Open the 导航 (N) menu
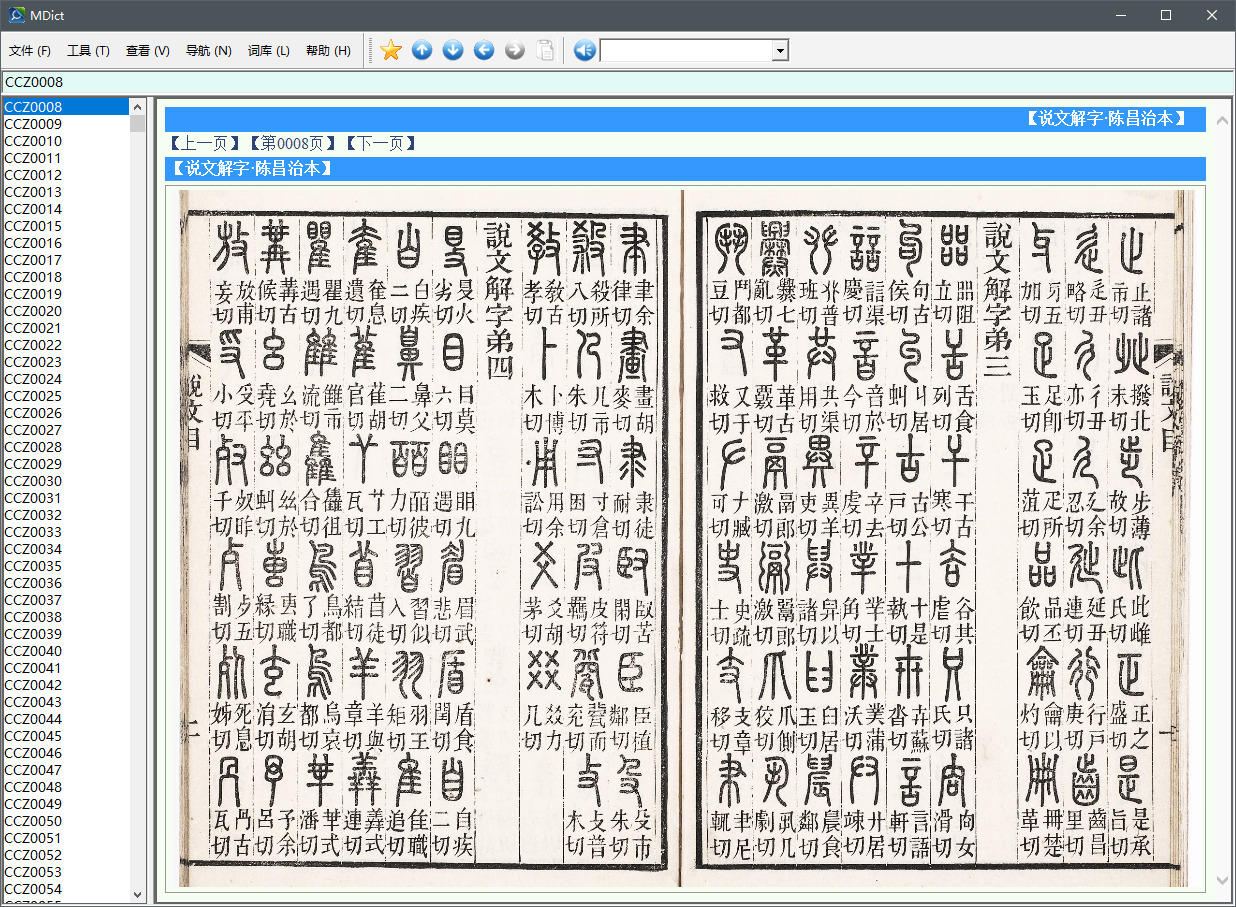 tap(208, 51)
